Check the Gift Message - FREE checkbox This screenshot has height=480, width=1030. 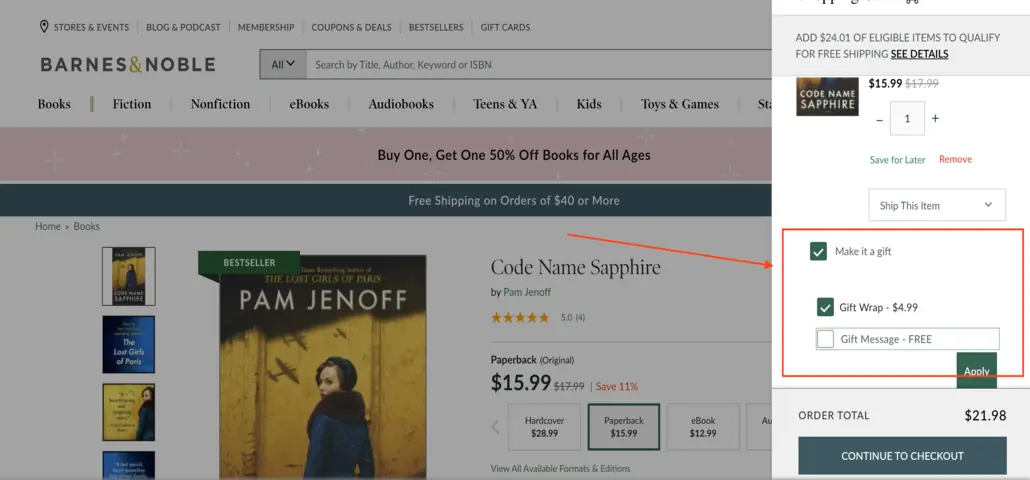click(825, 339)
